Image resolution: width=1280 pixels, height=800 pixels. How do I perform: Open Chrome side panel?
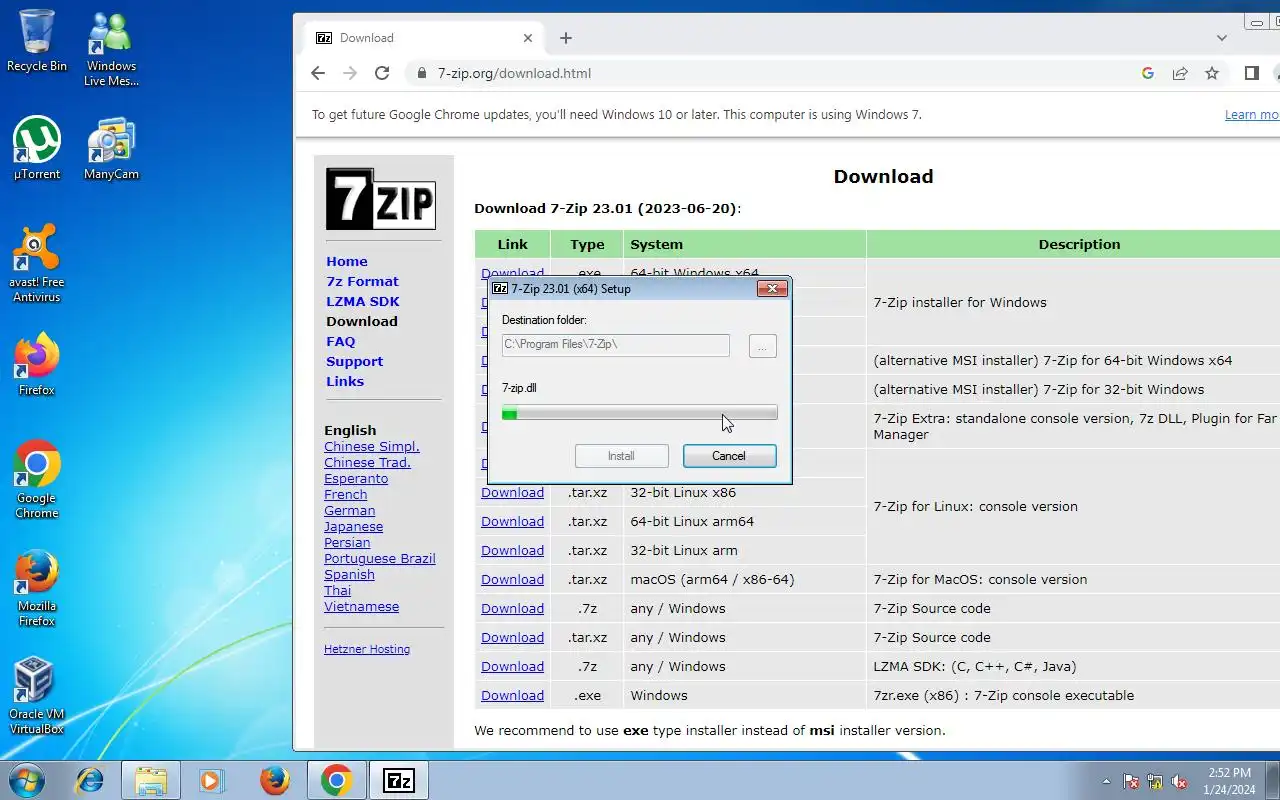pos(1251,73)
